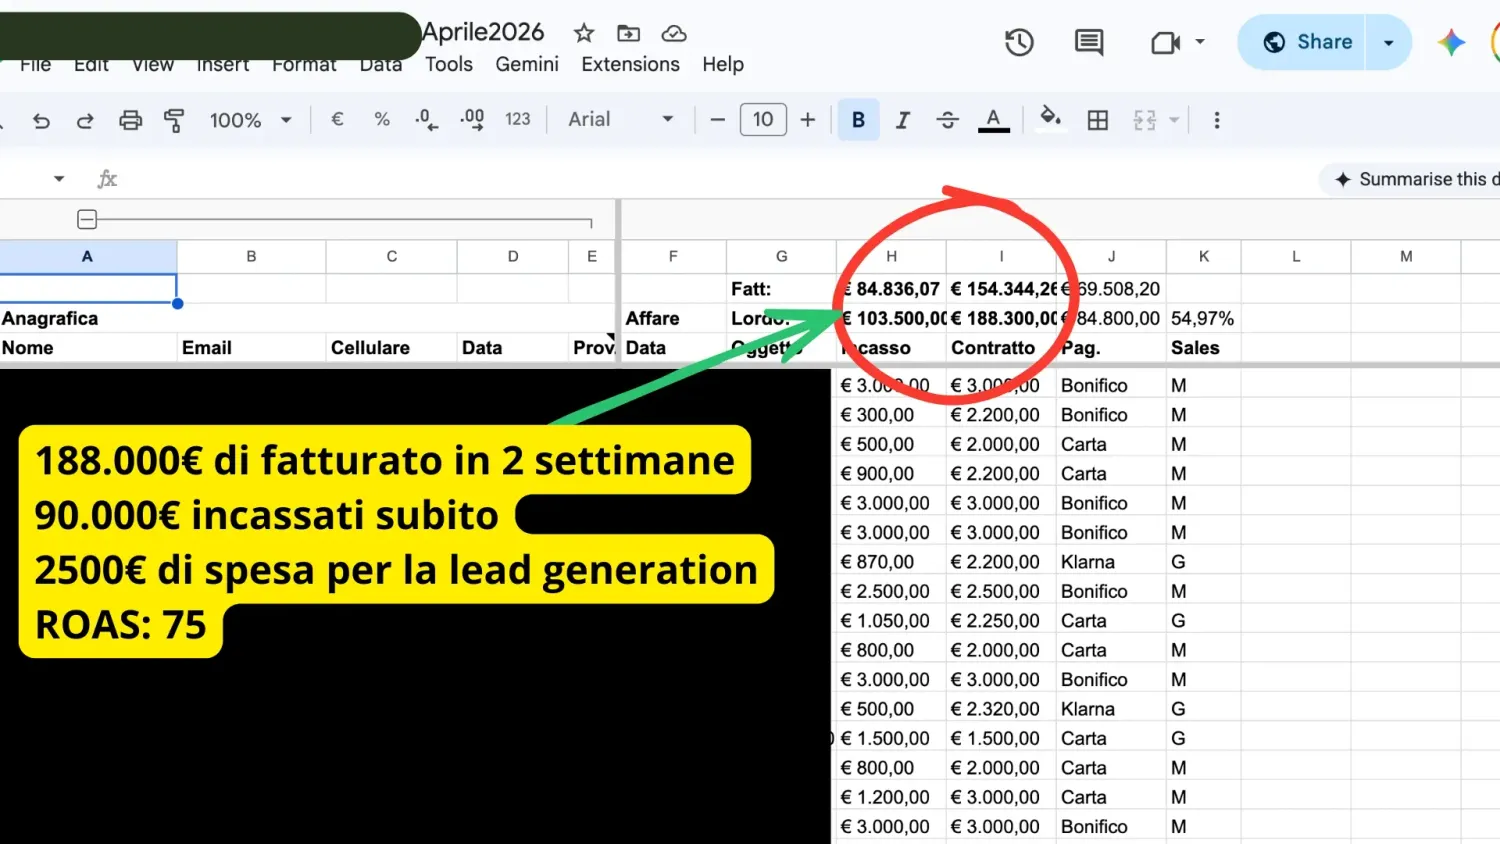
Task: Open the borders tool
Action: pyautogui.click(x=1098, y=120)
